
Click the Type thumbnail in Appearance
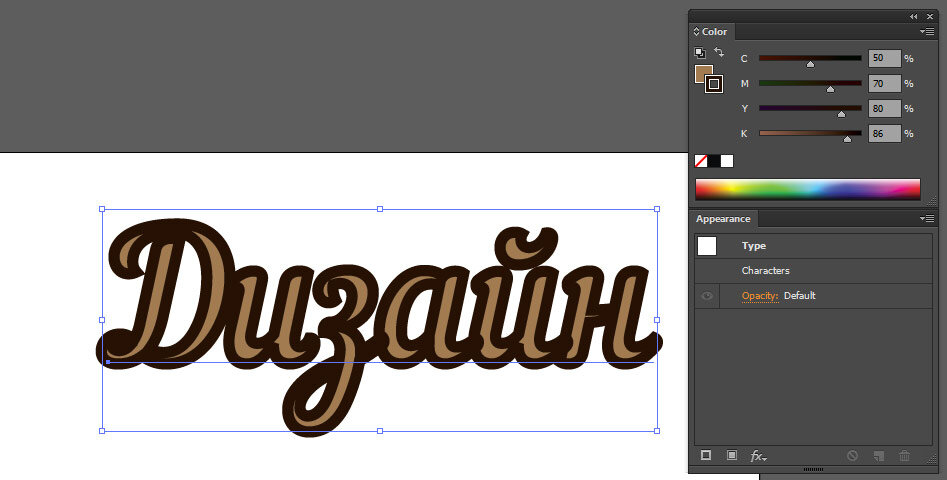[x=707, y=246]
